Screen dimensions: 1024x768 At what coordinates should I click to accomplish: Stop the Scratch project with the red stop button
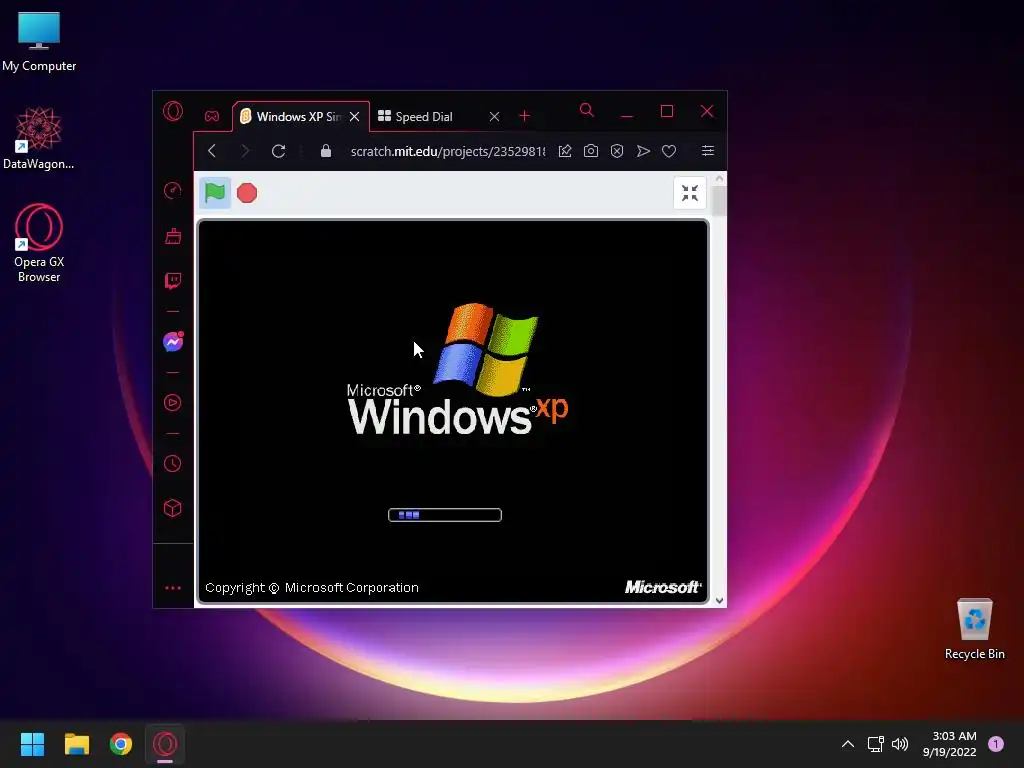[x=247, y=193]
